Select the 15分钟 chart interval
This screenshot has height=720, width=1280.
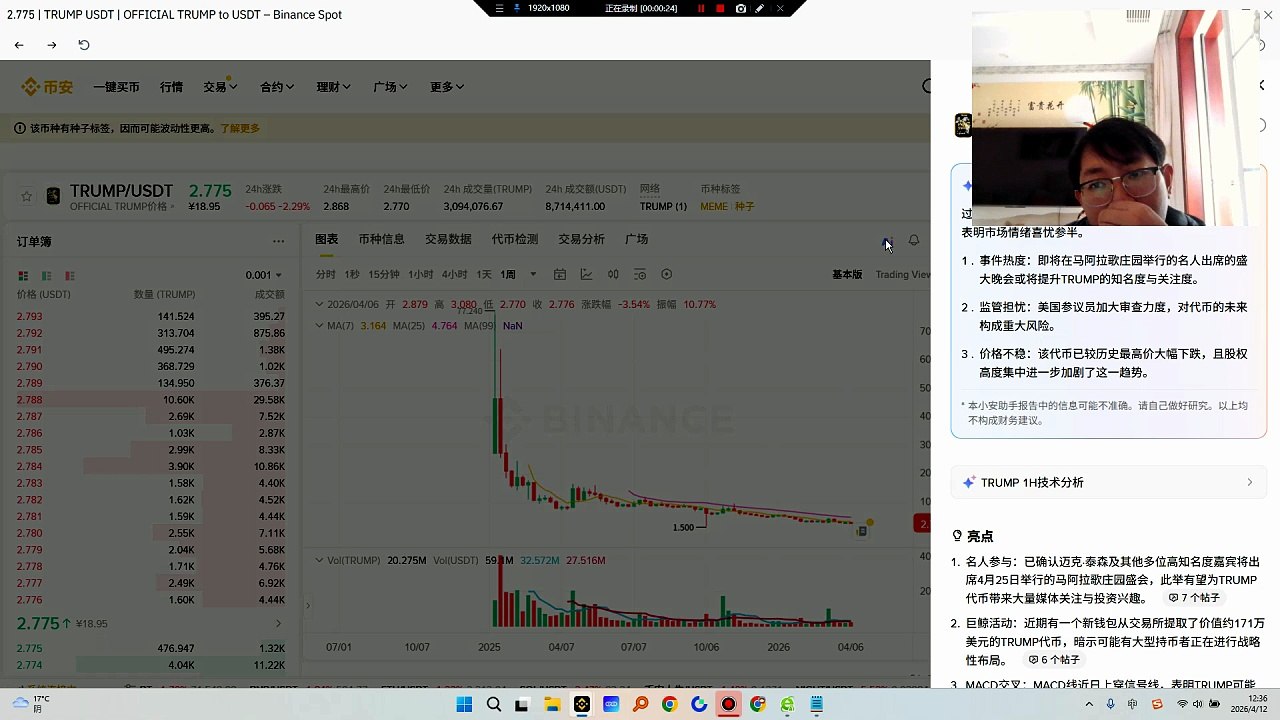384,274
